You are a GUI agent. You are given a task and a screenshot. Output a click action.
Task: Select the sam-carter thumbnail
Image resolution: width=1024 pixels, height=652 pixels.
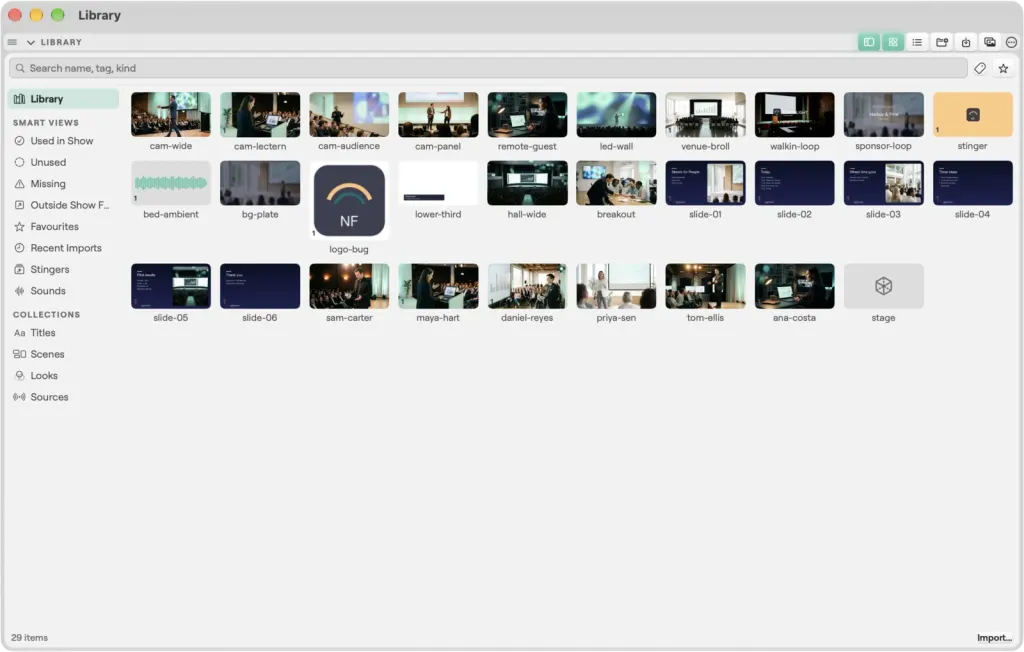click(x=349, y=286)
